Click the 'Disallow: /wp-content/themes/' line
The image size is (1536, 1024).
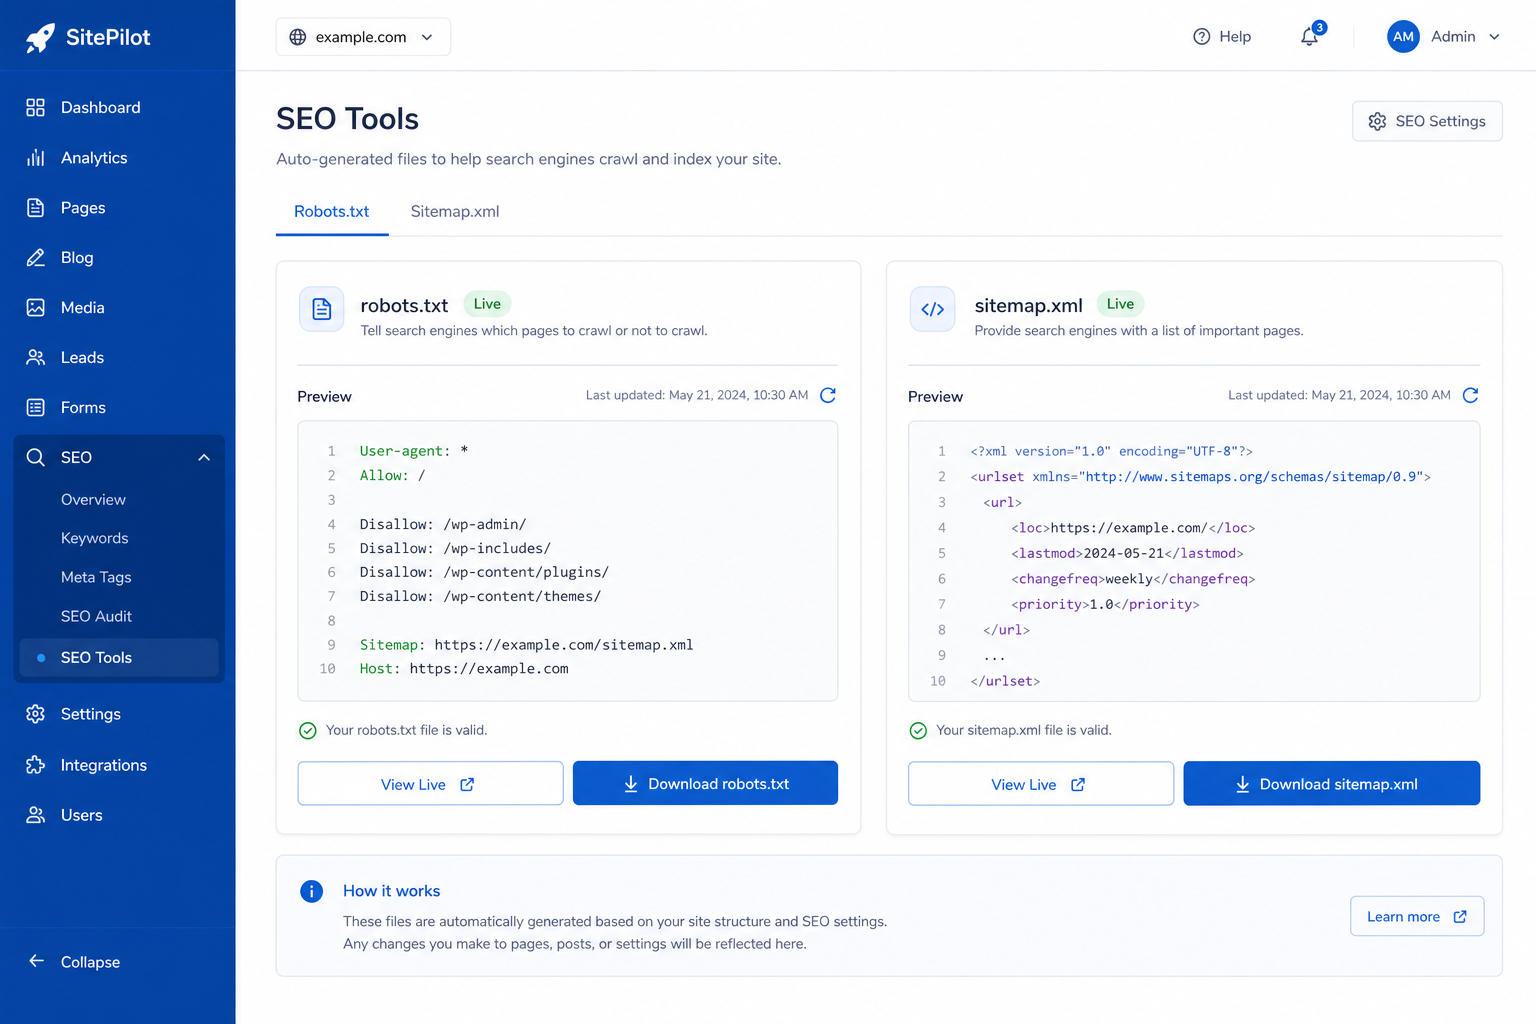480,596
